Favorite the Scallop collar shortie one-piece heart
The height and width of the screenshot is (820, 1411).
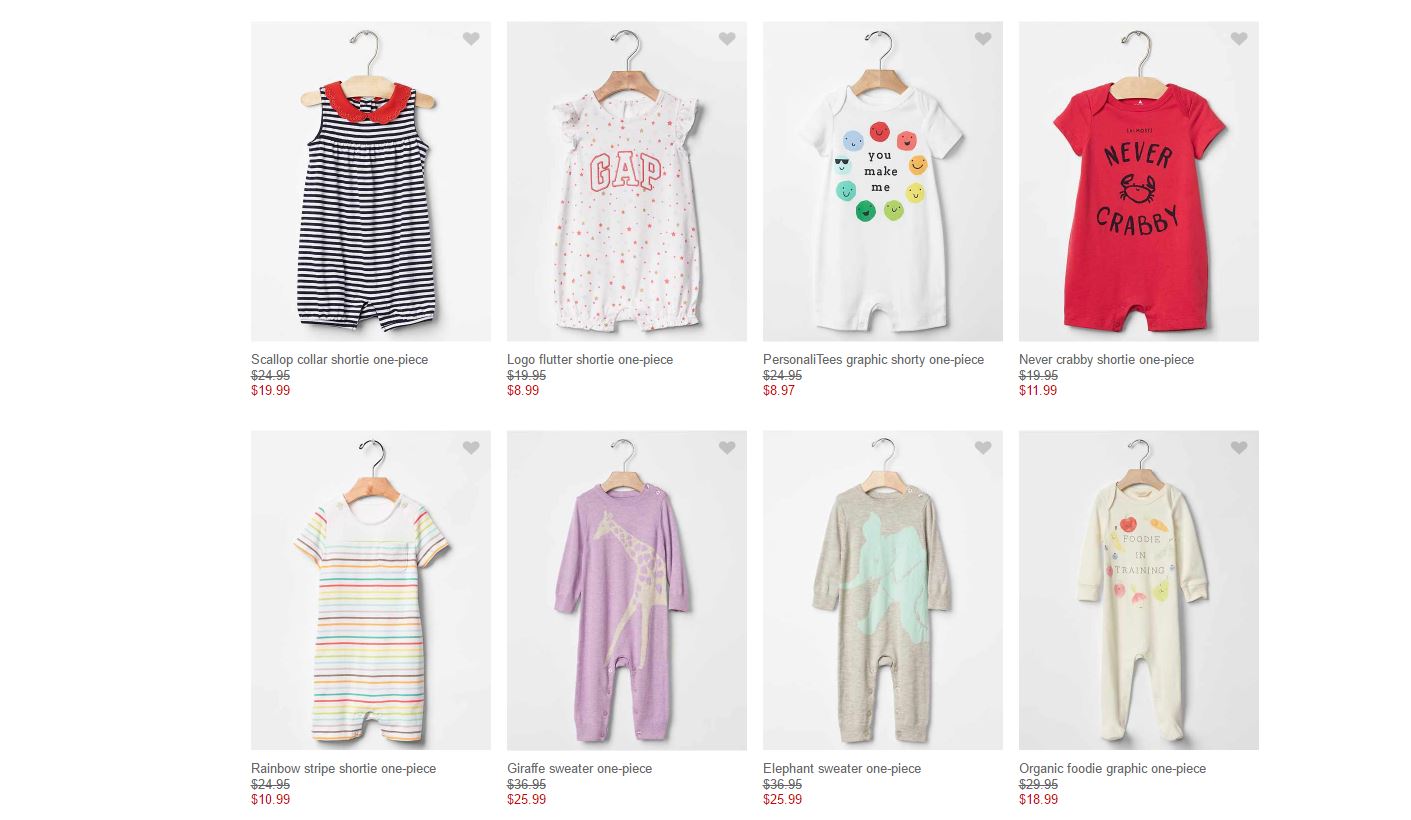pos(471,39)
